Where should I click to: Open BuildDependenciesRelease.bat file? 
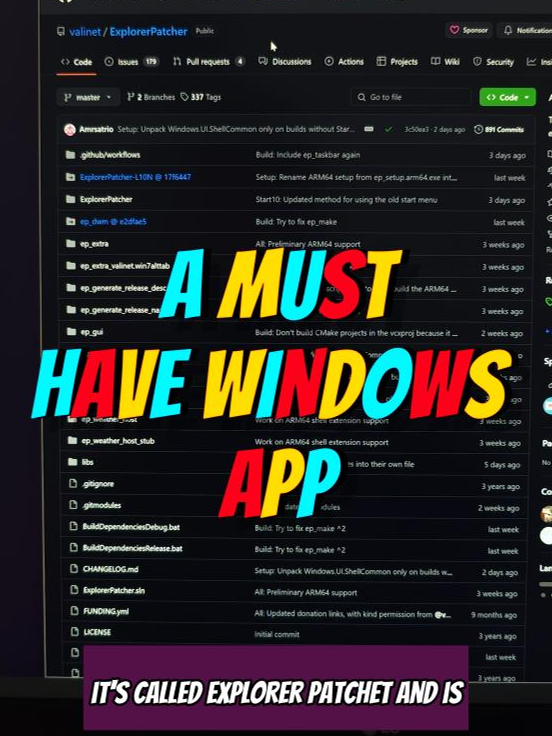pyautogui.click(x=133, y=548)
